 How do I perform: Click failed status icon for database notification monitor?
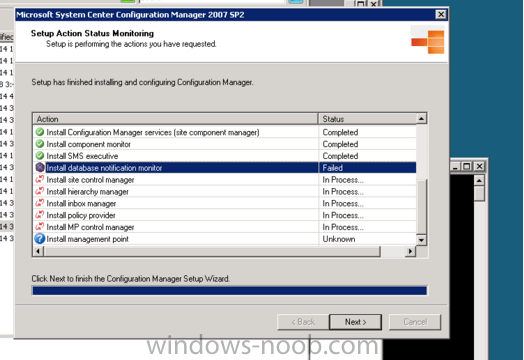(40, 167)
